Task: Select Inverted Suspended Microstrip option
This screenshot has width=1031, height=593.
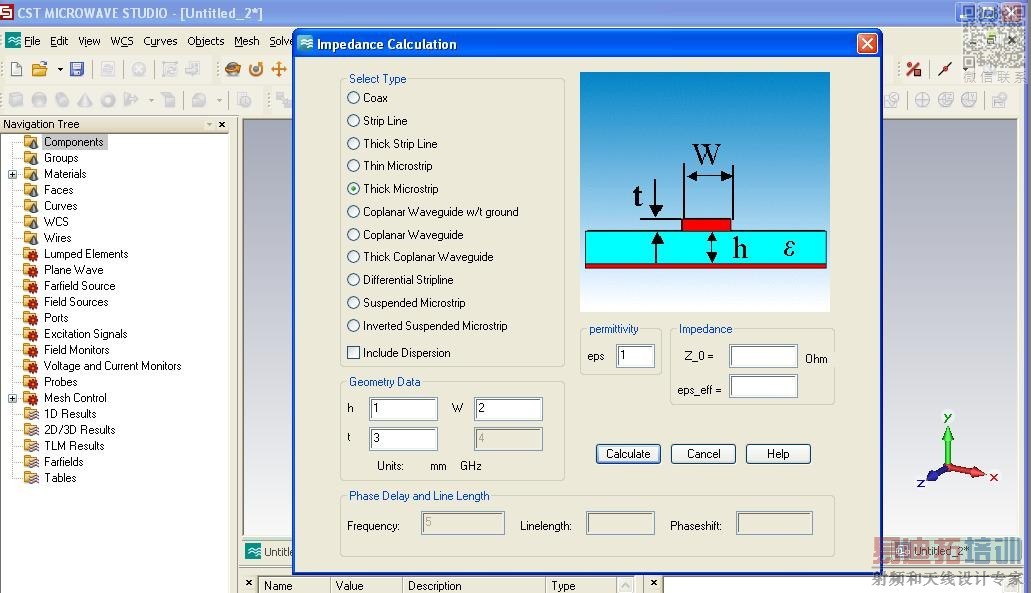Action: click(353, 325)
